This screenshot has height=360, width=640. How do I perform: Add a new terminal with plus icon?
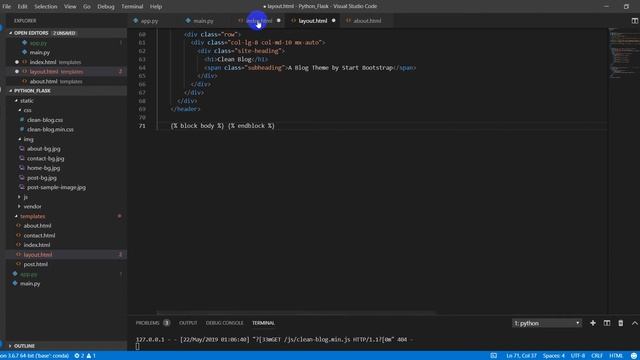click(x=593, y=323)
